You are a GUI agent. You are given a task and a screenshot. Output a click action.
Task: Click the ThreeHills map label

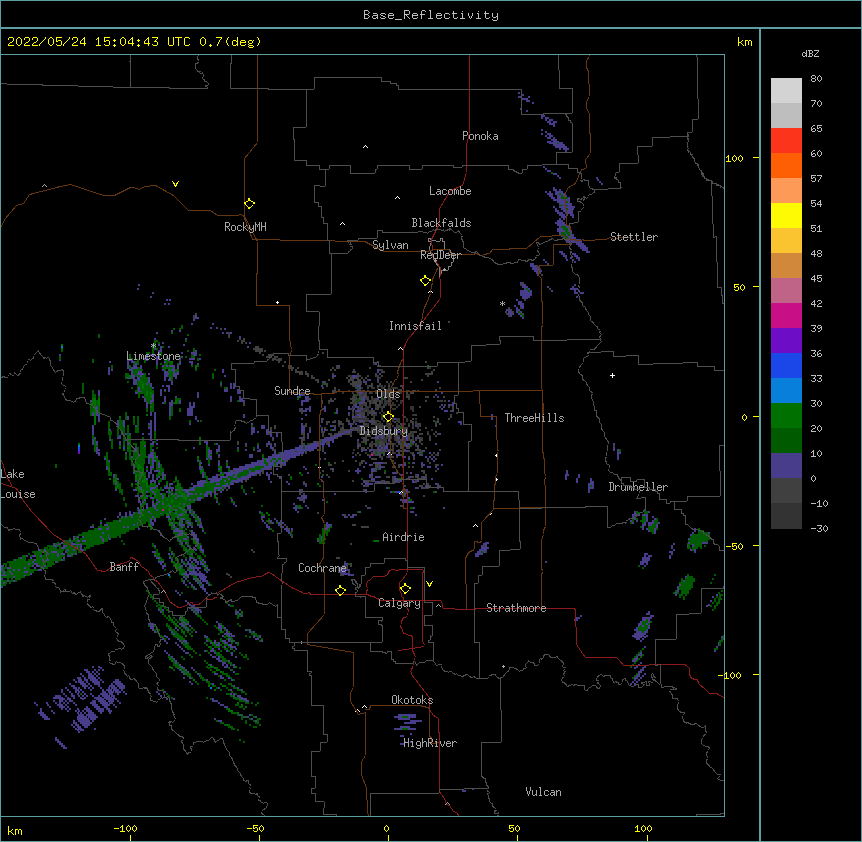point(534,418)
